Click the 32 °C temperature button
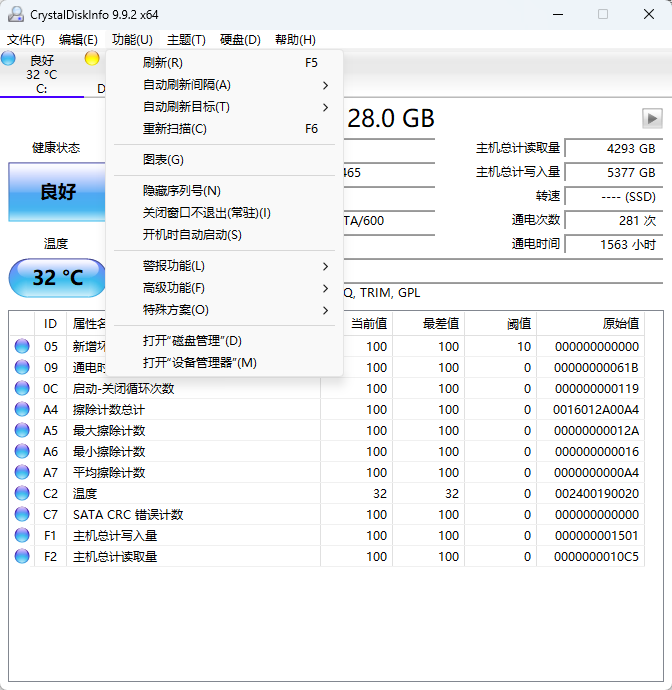The width and height of the screenshot is (672, 690). click(57, 278)
